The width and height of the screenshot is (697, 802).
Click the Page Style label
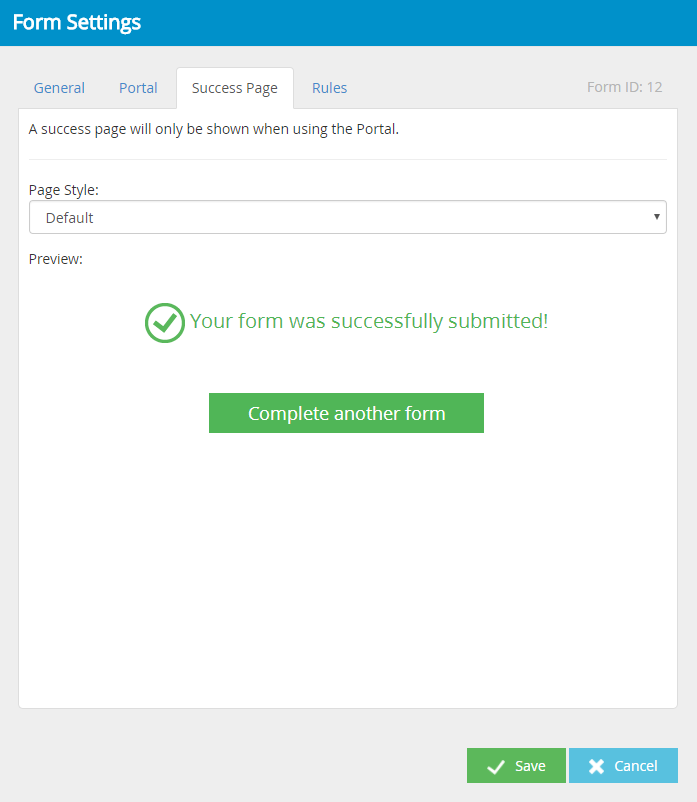[x=63, y=190]
